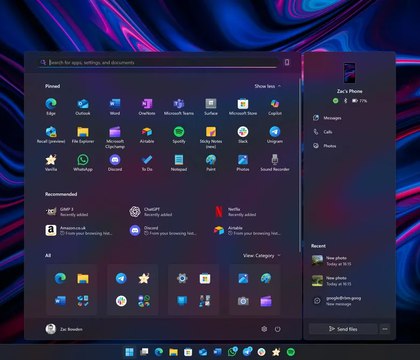Image resolution: width=420 pixels, height=360 pixels.
Task: Open File Explorer on the taskbar
Action: pos(173,352)
